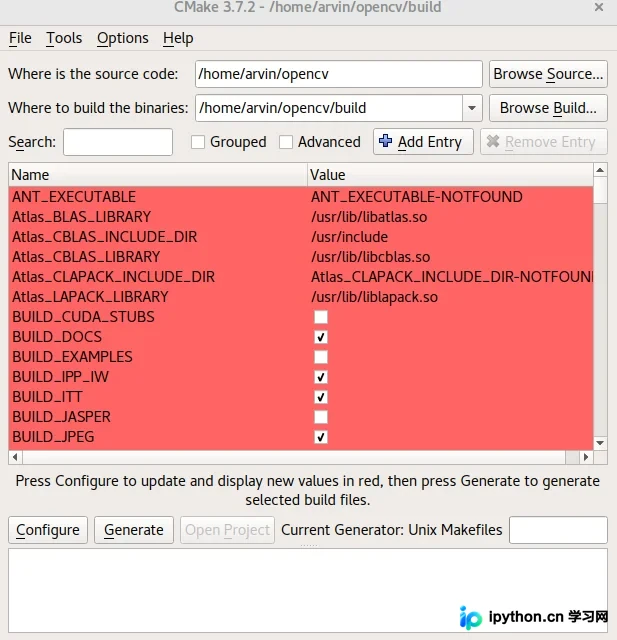Select the Atlas_BLAS_LIBRARY entry

pyautogui.click(x=82, y=217)
